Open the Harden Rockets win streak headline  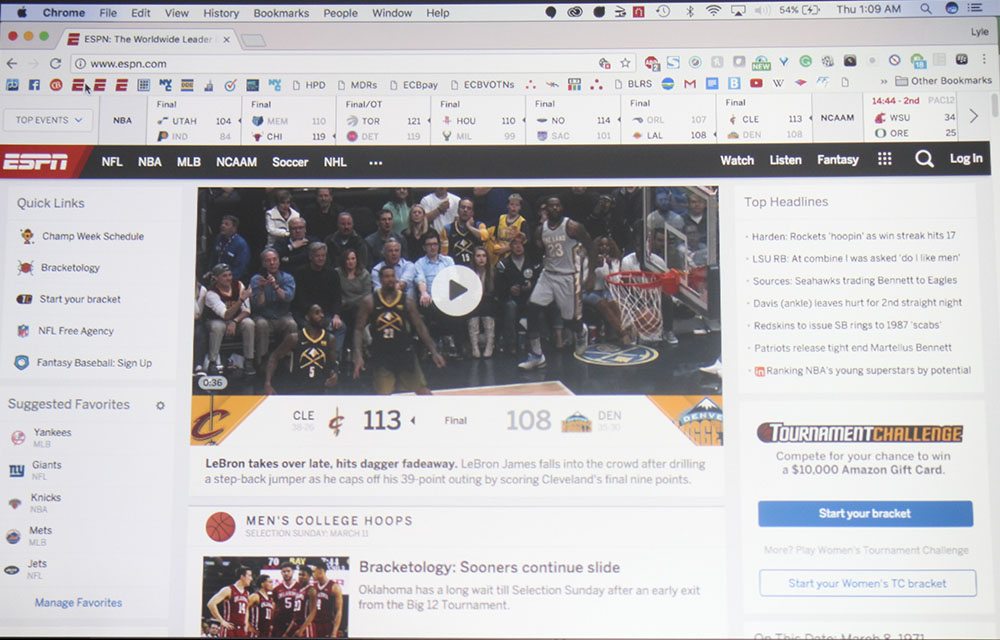853,236
